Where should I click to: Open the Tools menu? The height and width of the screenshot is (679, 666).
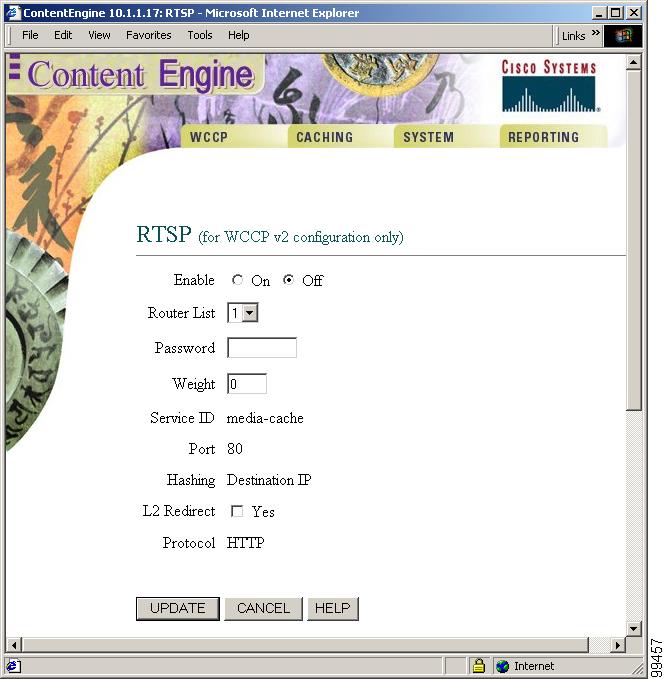(200, 35)
